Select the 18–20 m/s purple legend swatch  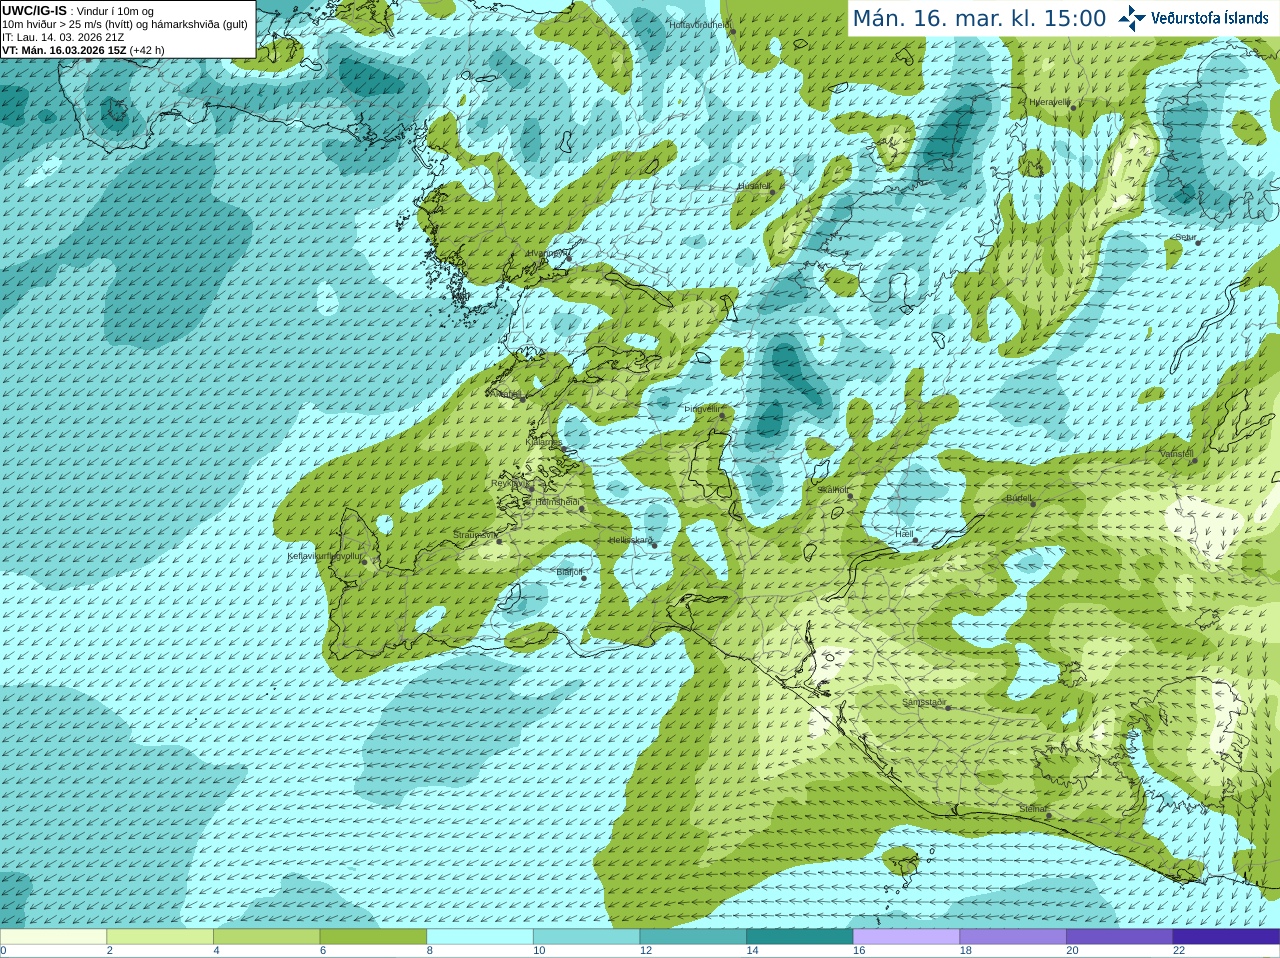[x=1013, y=937]
